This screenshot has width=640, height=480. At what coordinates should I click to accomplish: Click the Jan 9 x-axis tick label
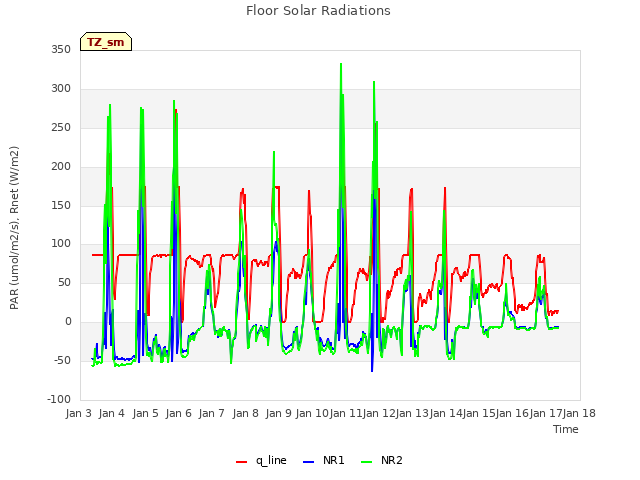click(279, 413)
